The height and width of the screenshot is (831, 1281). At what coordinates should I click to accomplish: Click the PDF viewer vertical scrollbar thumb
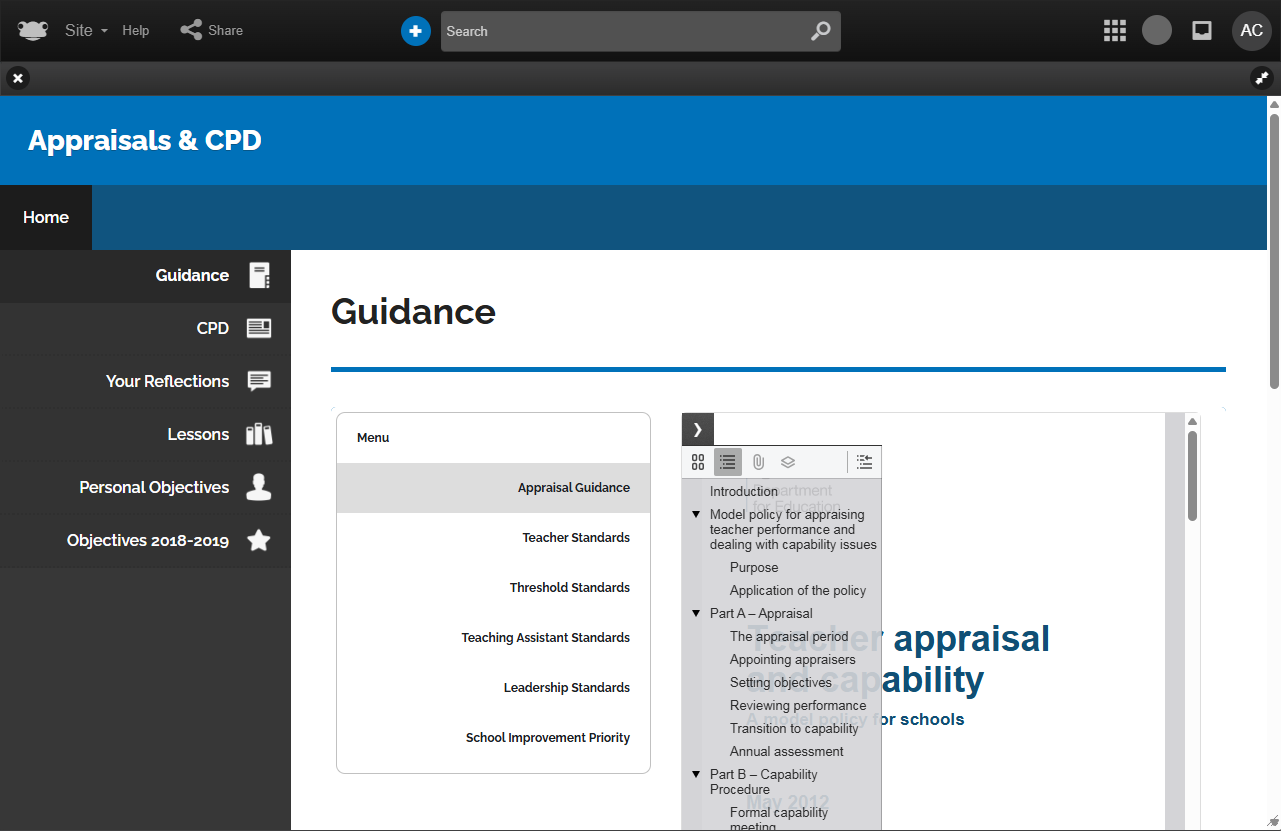(1192, 475)
